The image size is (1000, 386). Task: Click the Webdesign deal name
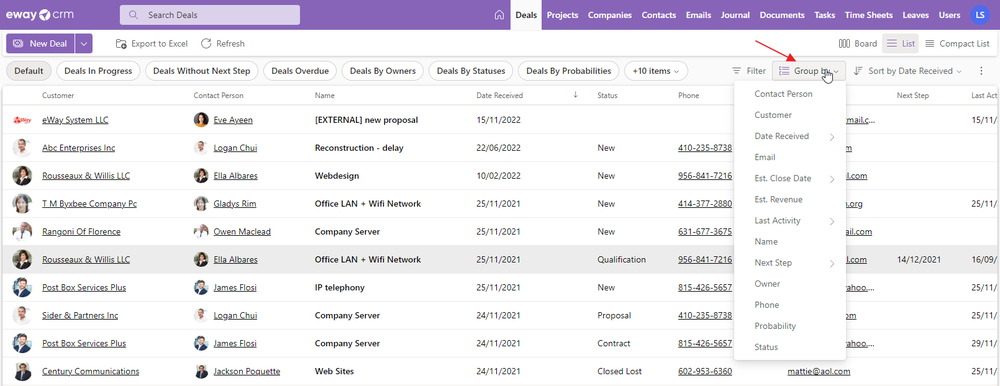click(337, 176)
